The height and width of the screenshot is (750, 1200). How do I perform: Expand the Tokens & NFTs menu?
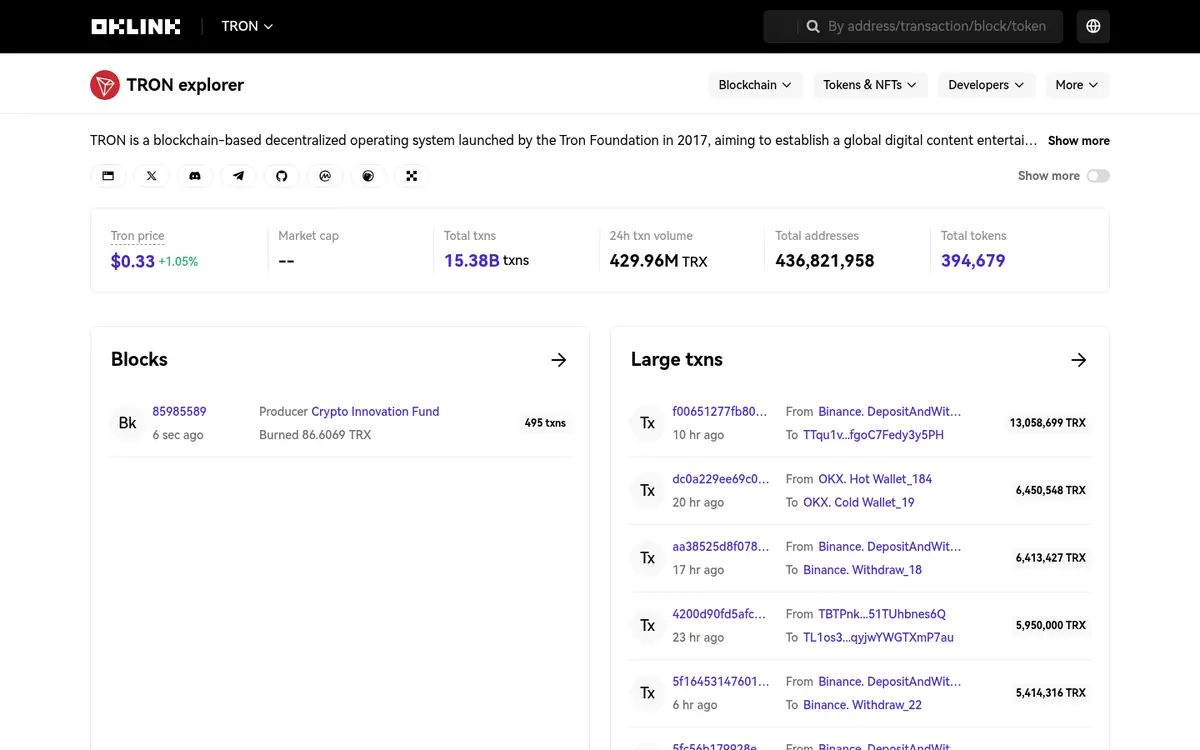click(x=870, y=85)
